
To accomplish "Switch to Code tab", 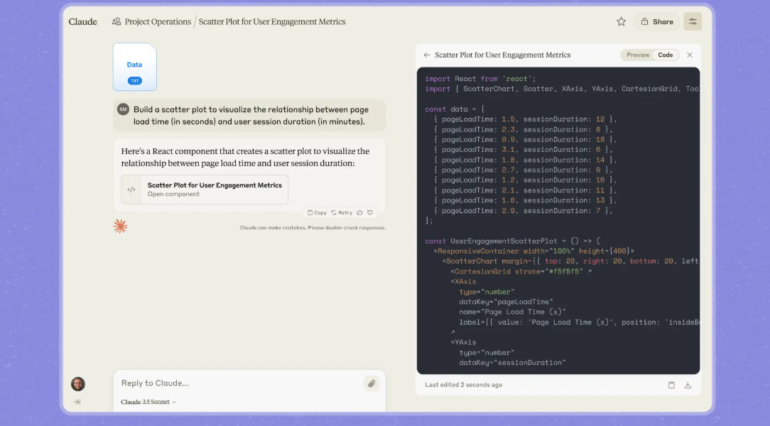I will (x=665, y=55).
